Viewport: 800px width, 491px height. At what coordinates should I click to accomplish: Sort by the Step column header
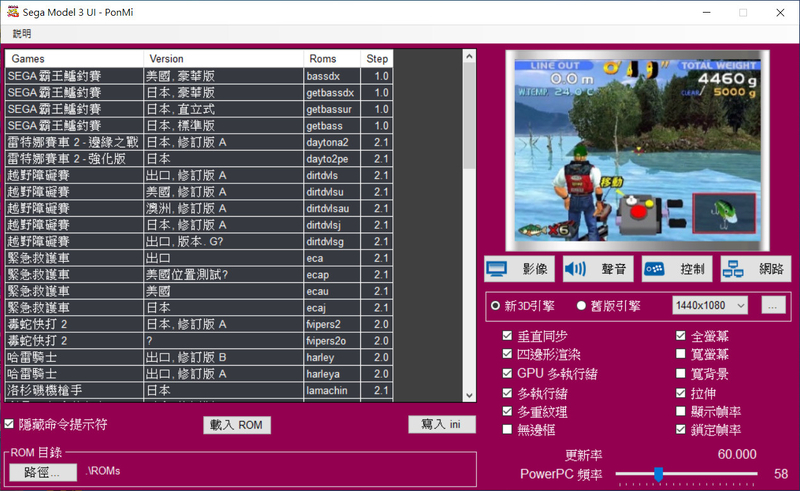(377, 59)
